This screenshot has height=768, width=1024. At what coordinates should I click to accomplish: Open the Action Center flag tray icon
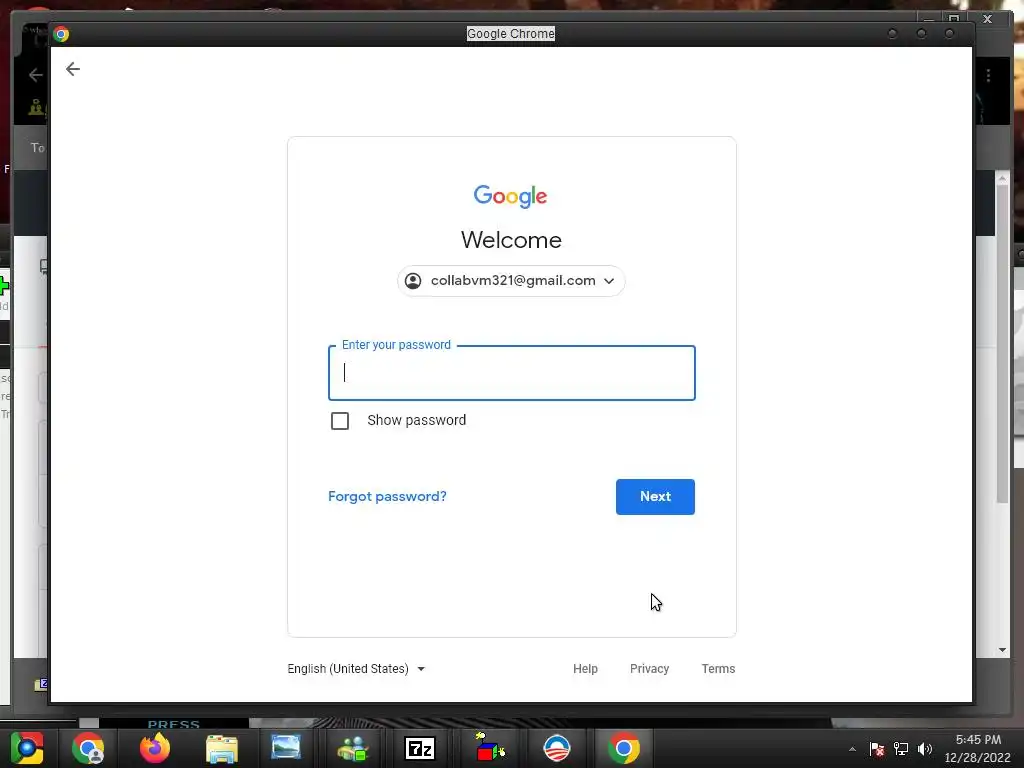coord(877,749)
